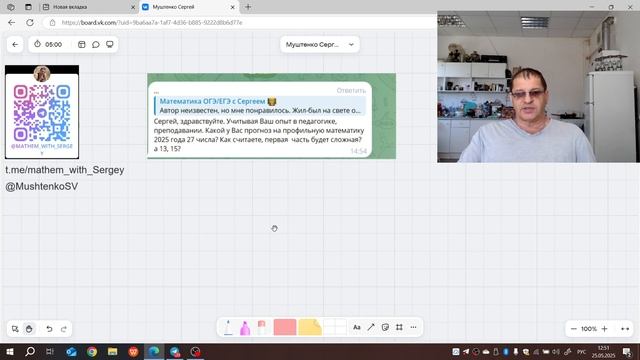Activate the hand pan tool
The image size is (640, 360).
pos(29,329)
